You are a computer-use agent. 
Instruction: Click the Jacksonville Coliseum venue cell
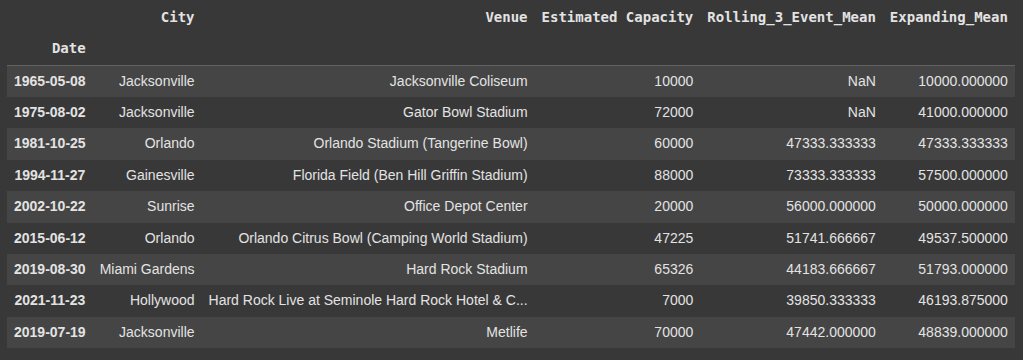pos(459,81)
